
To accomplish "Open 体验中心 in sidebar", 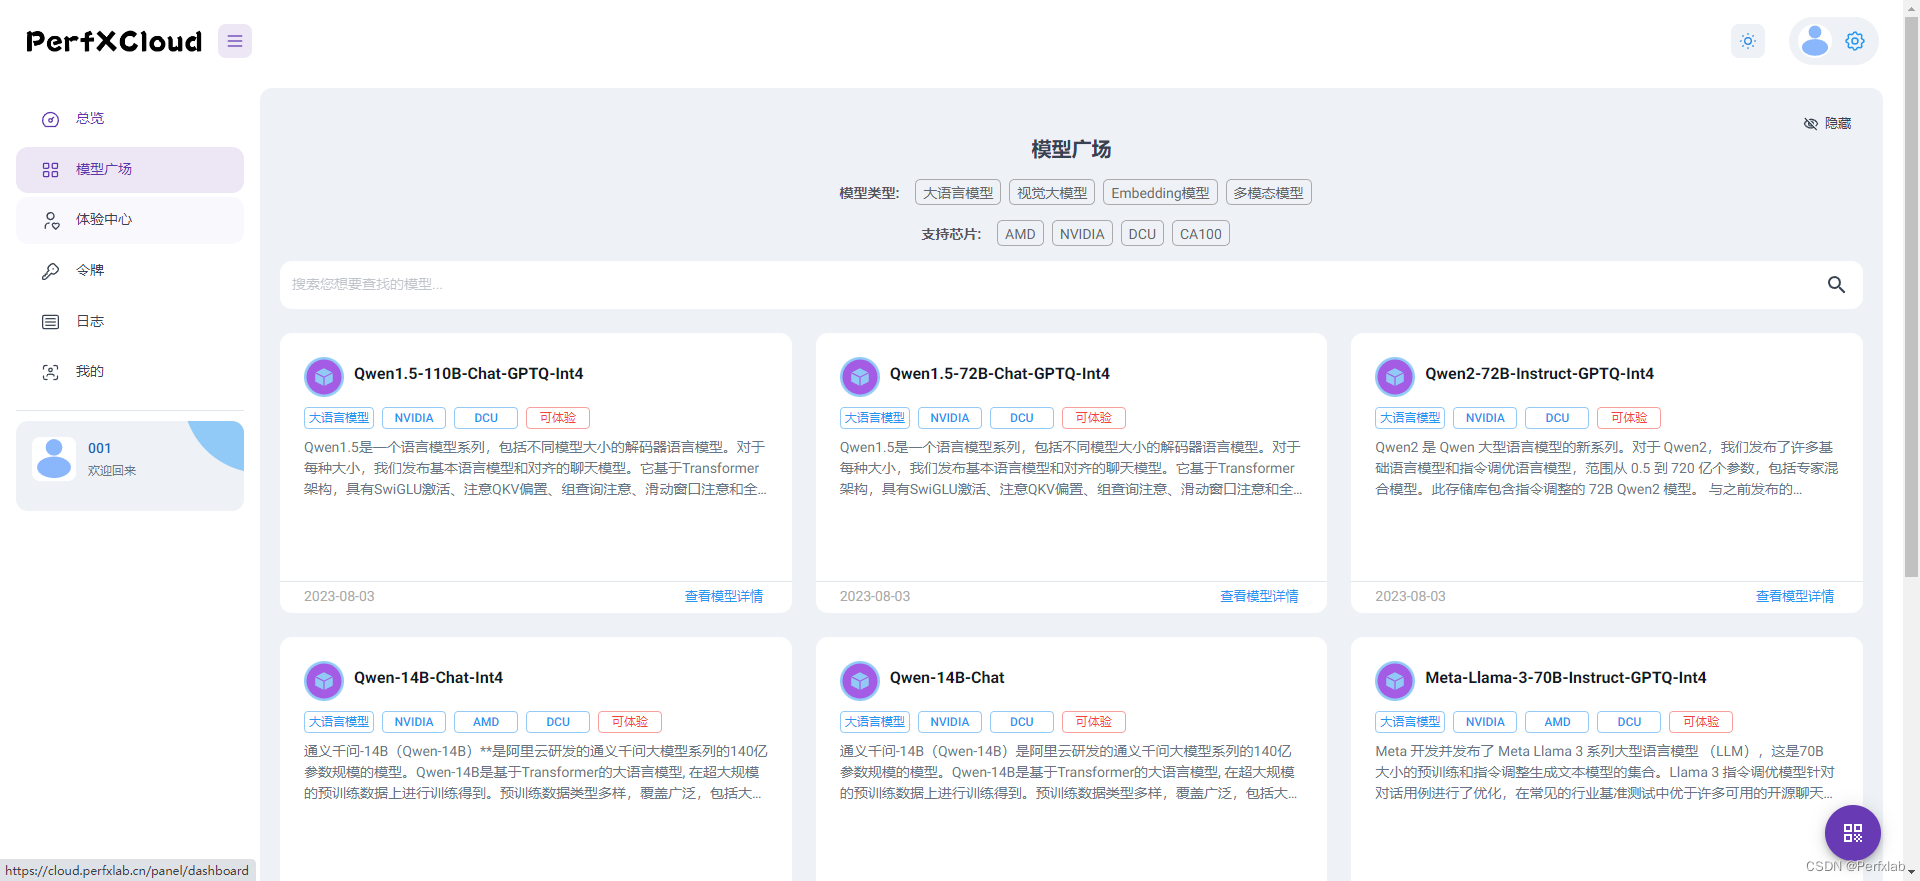I will (x=130, y=220).
